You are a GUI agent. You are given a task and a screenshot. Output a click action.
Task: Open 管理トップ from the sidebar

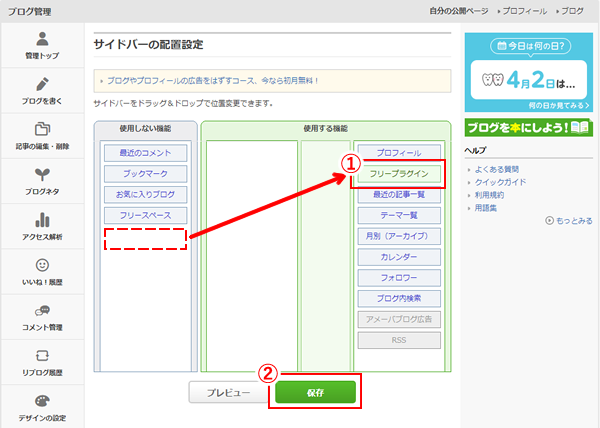42,39
